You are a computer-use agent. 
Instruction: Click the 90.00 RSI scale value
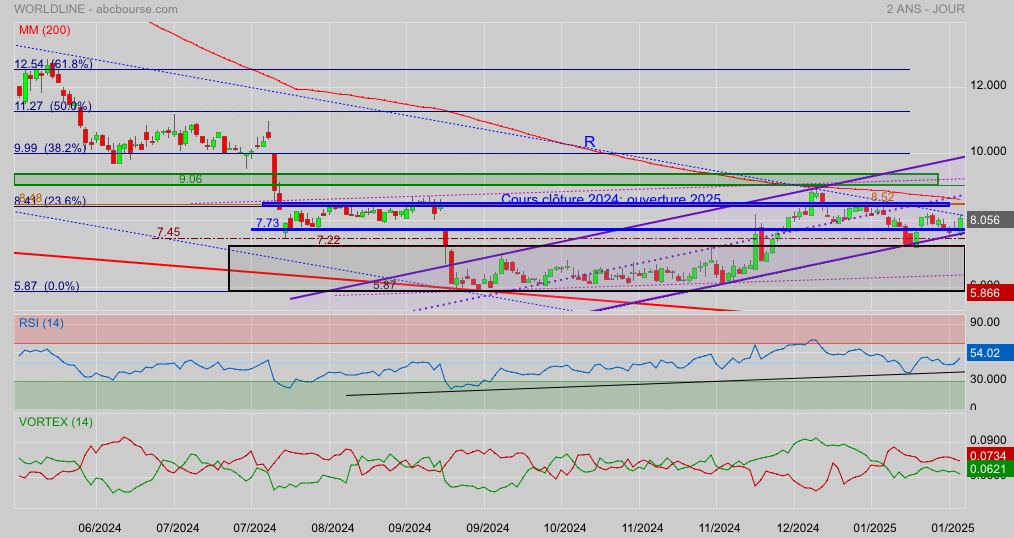click(x=985, y=323)
